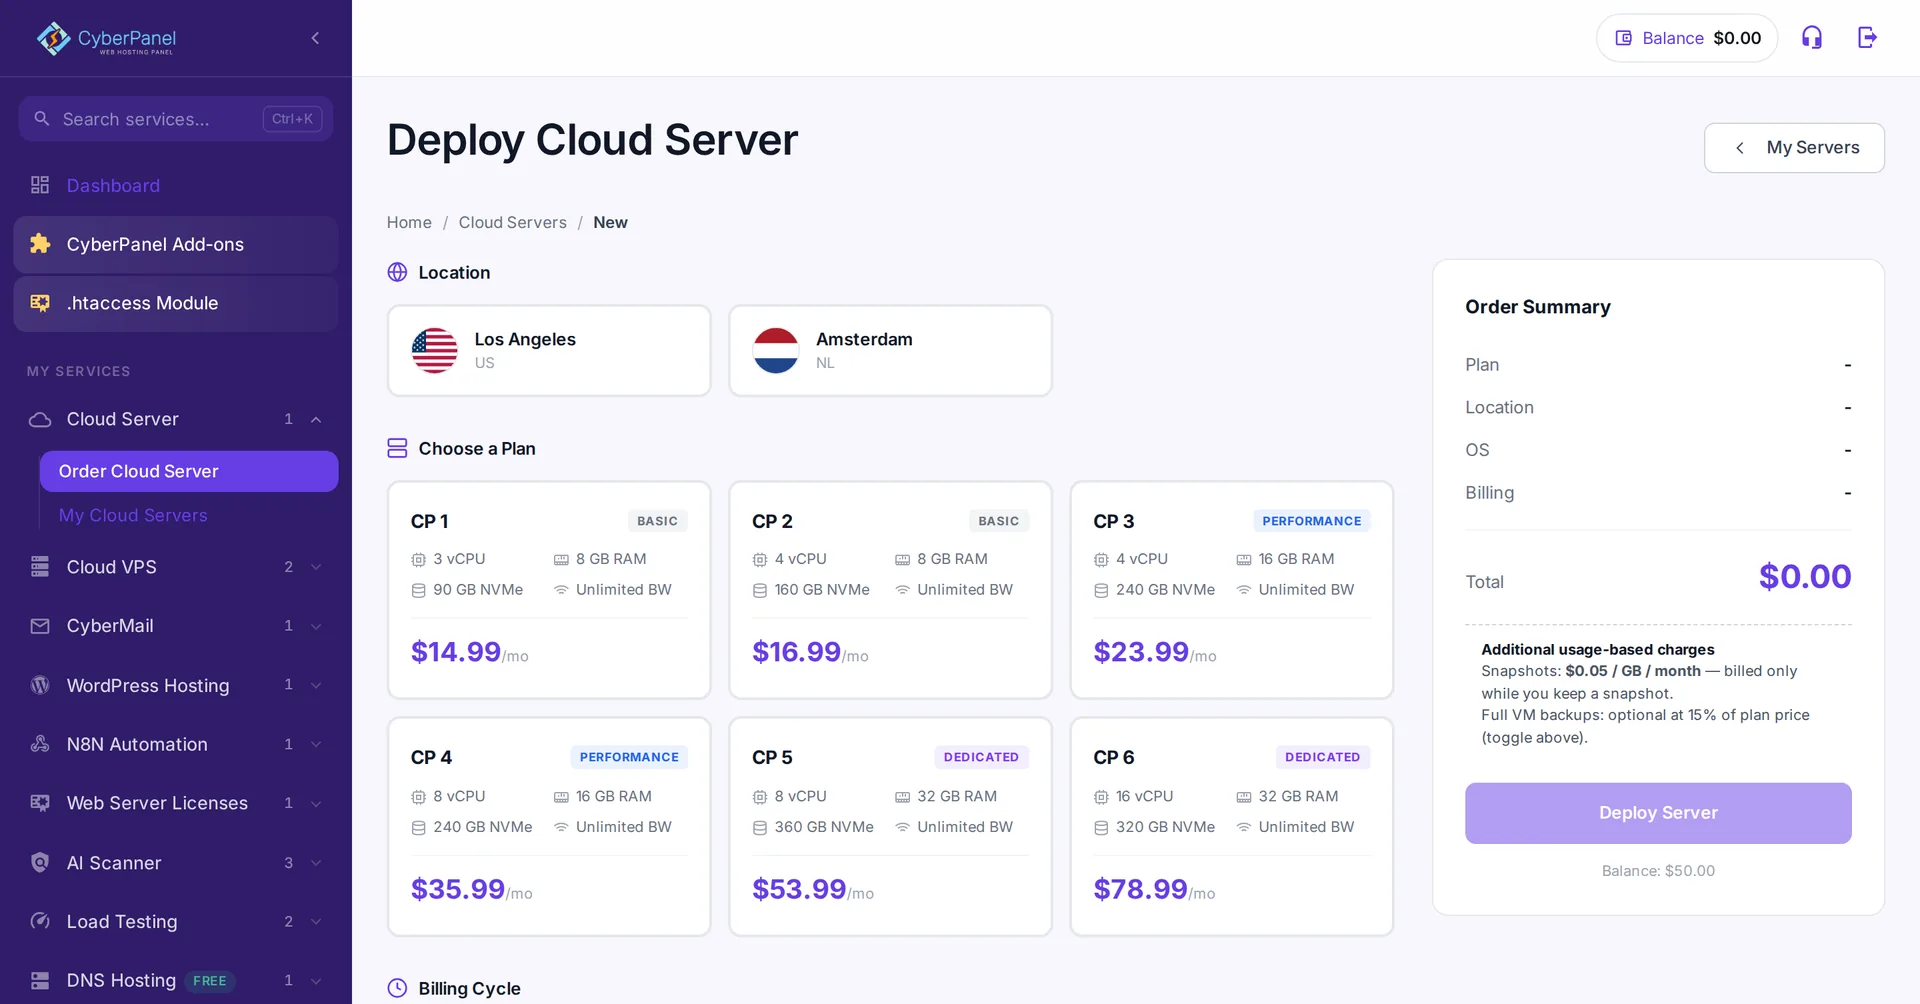Choose the CP 6 plan card

point(1232,827)
